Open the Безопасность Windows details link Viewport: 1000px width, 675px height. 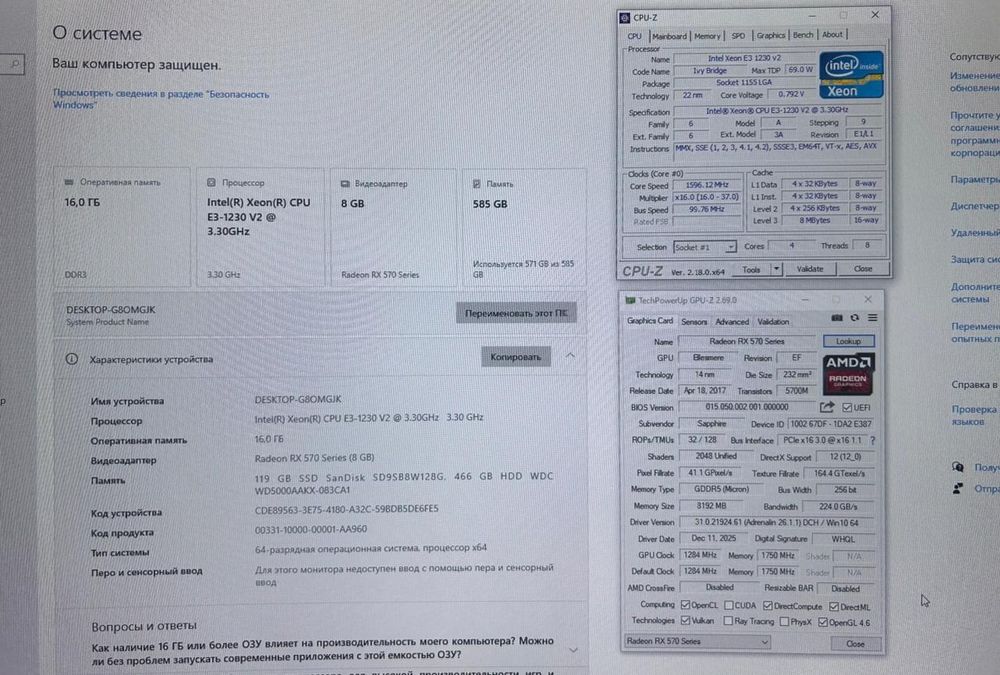click(161, 99)
